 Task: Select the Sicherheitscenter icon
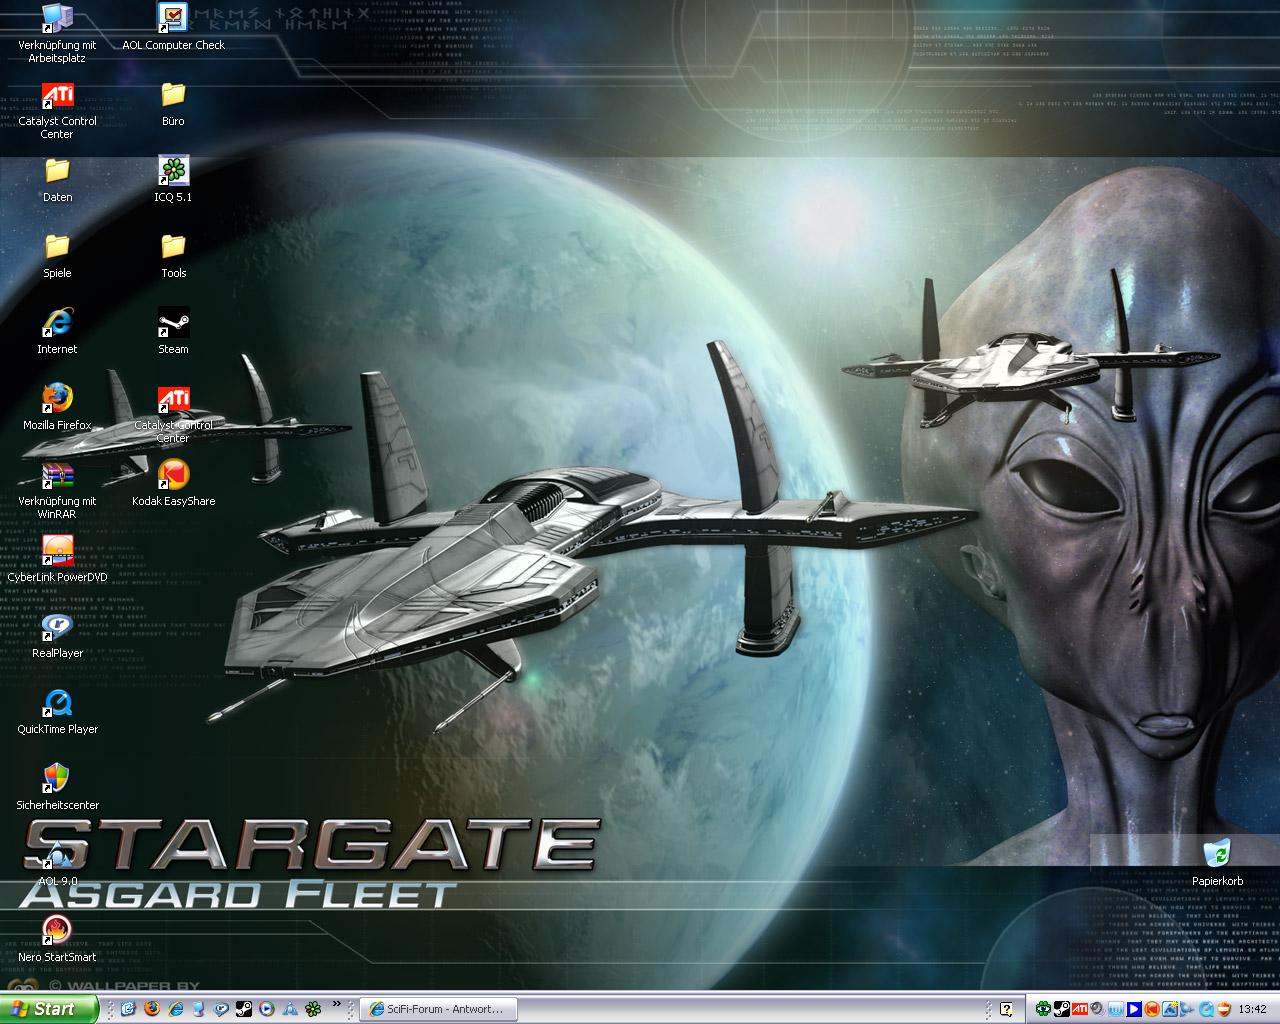(57, 780)
